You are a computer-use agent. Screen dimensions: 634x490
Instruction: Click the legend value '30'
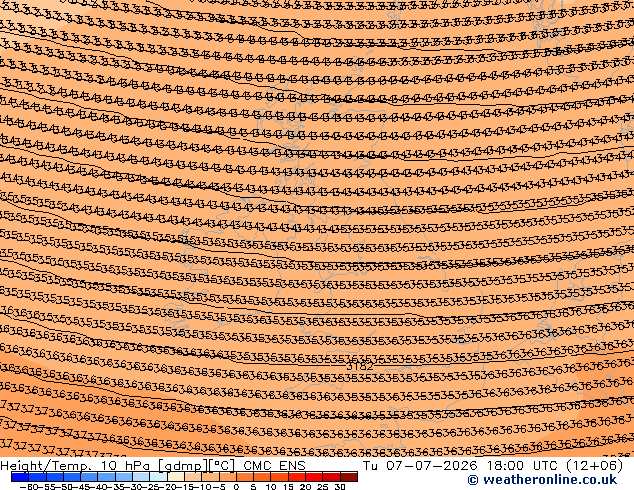pyautogui.click(x=340, y=487)
